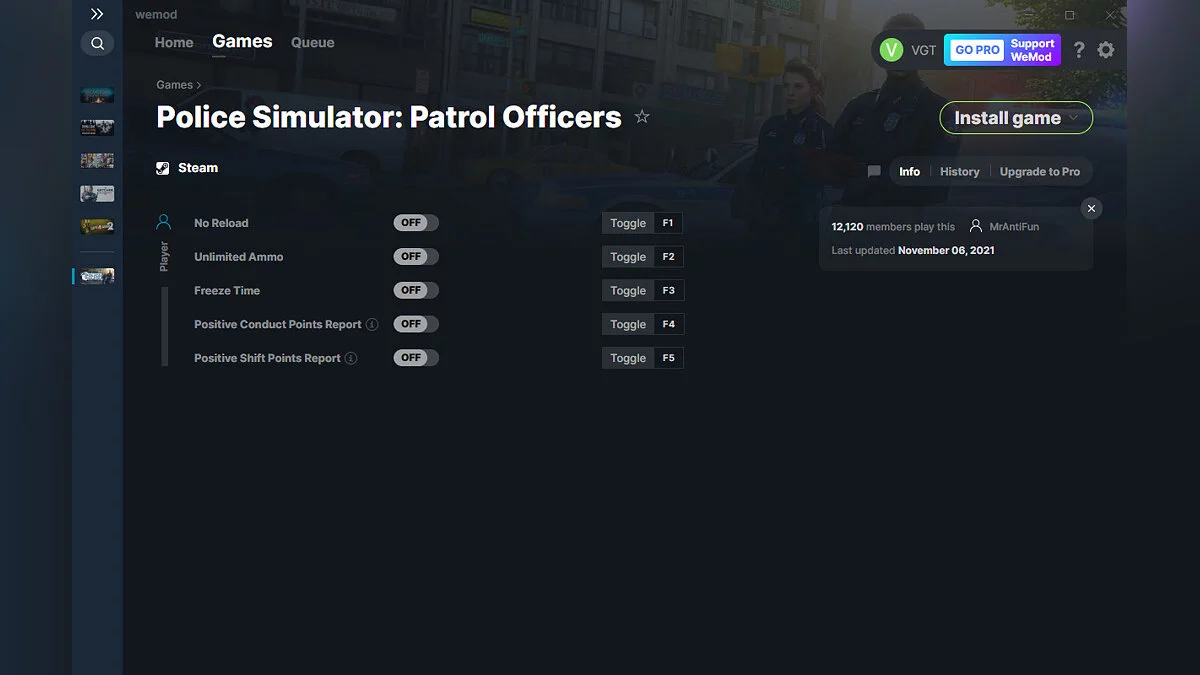Select the highlighted game thumbnail in sidebar
1200x675 pixels.
(97, 275)
